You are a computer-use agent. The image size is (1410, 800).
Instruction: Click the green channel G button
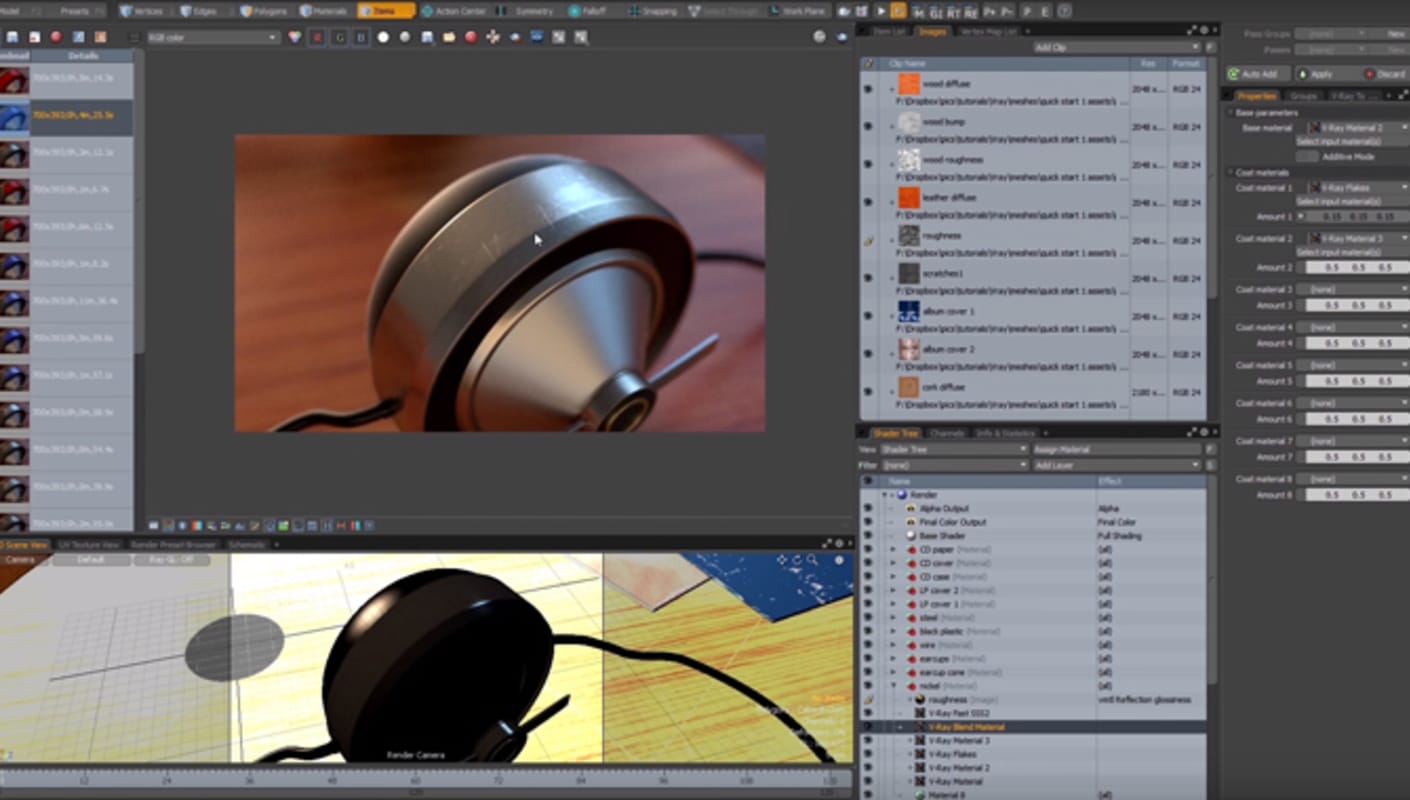(x=339, y=37)
